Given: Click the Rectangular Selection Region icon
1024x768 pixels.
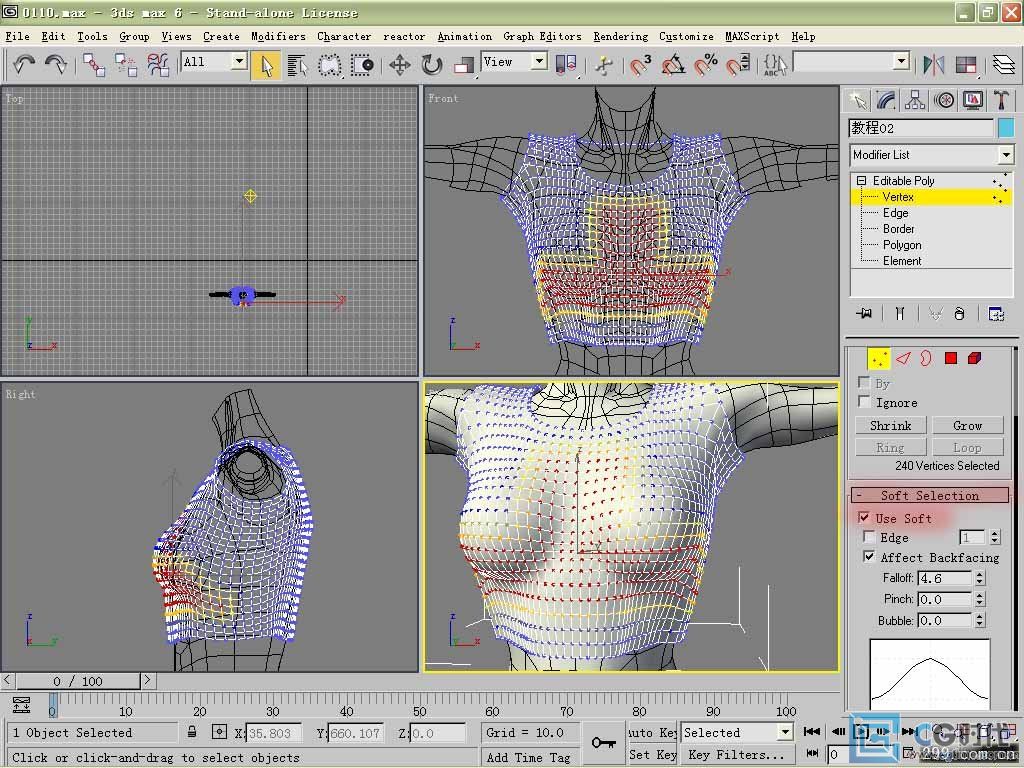Looking at the screenshot, I should (x=329, y=65).
